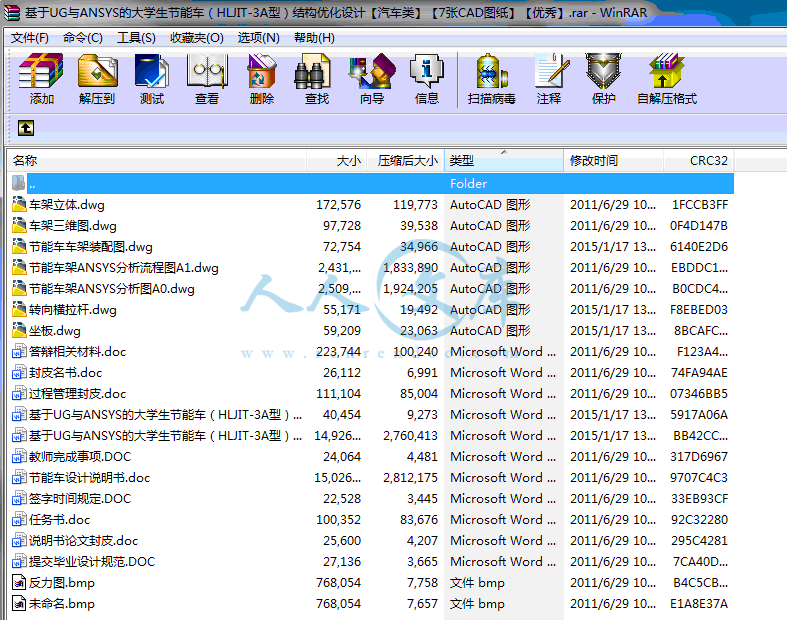The height and width of the screenshot is (620, 787).
Task: Click icon of 车架立体.dwg
Action: pyautogui.click(x=19, y=204)
